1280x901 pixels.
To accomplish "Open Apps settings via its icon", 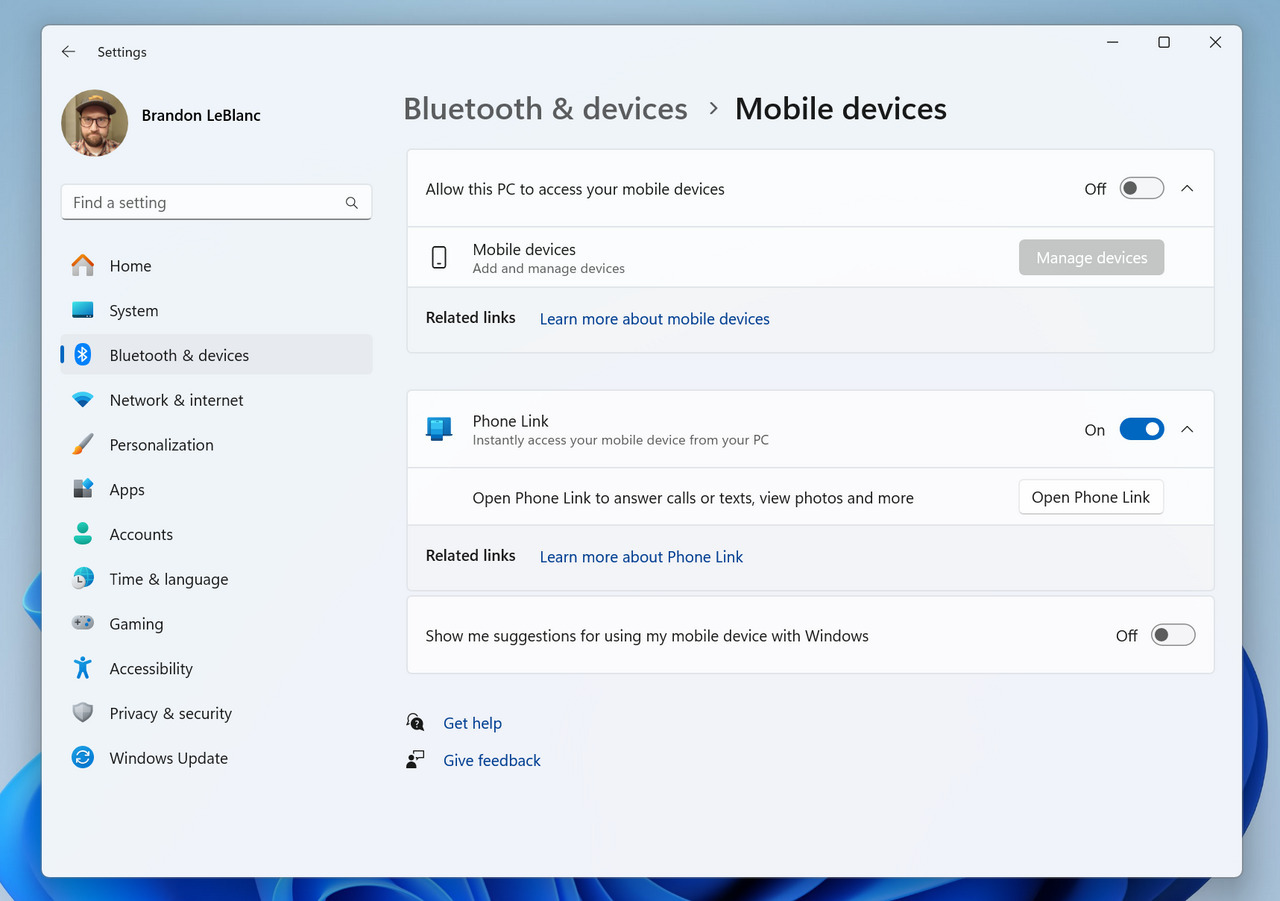I will click(82, 490).
